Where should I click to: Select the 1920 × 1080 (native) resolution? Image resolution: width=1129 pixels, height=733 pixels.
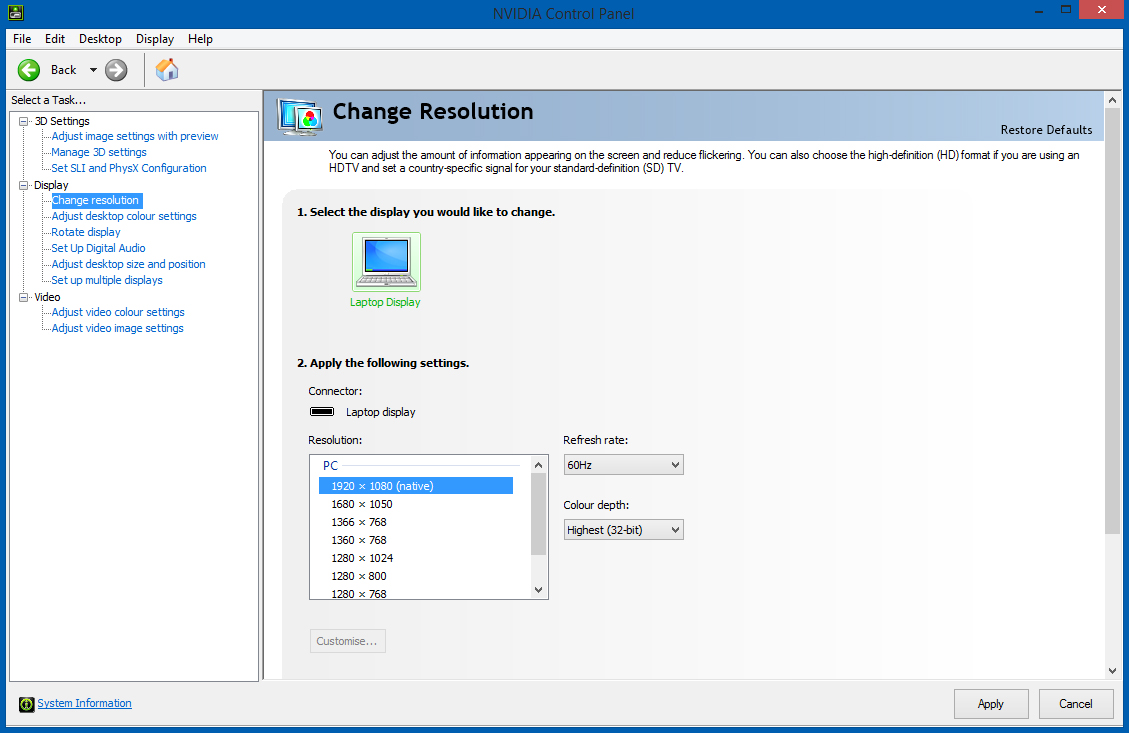click(415, 486)
